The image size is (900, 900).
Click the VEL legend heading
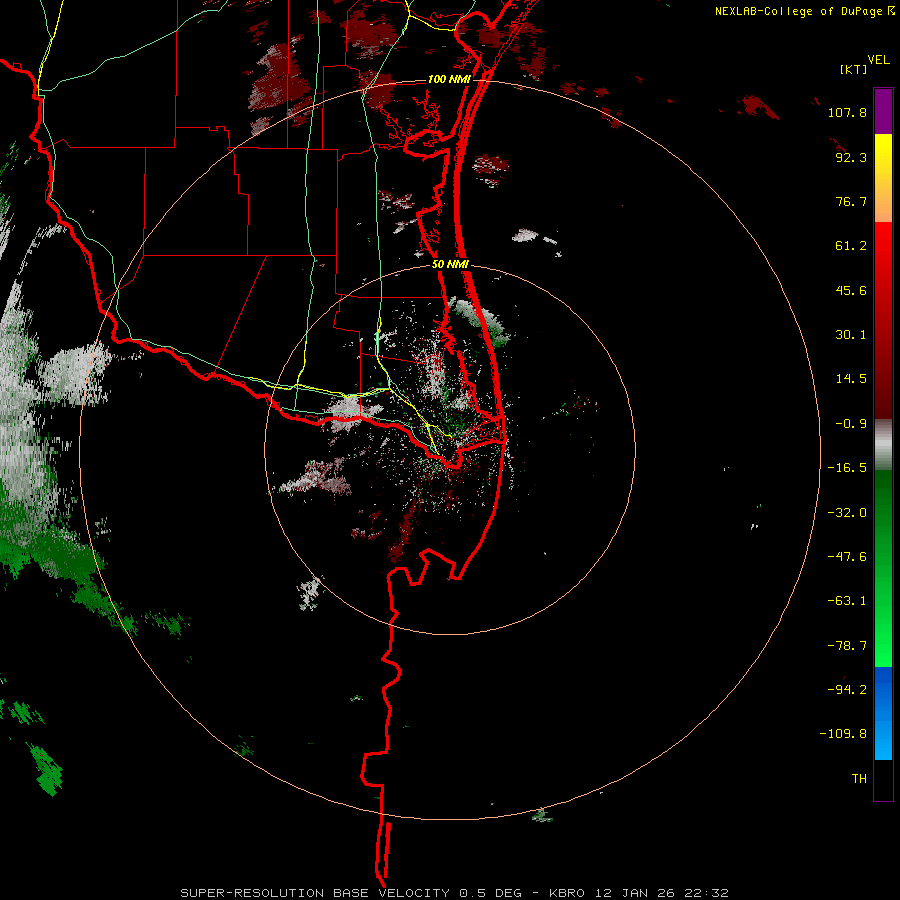pos(878,60)
